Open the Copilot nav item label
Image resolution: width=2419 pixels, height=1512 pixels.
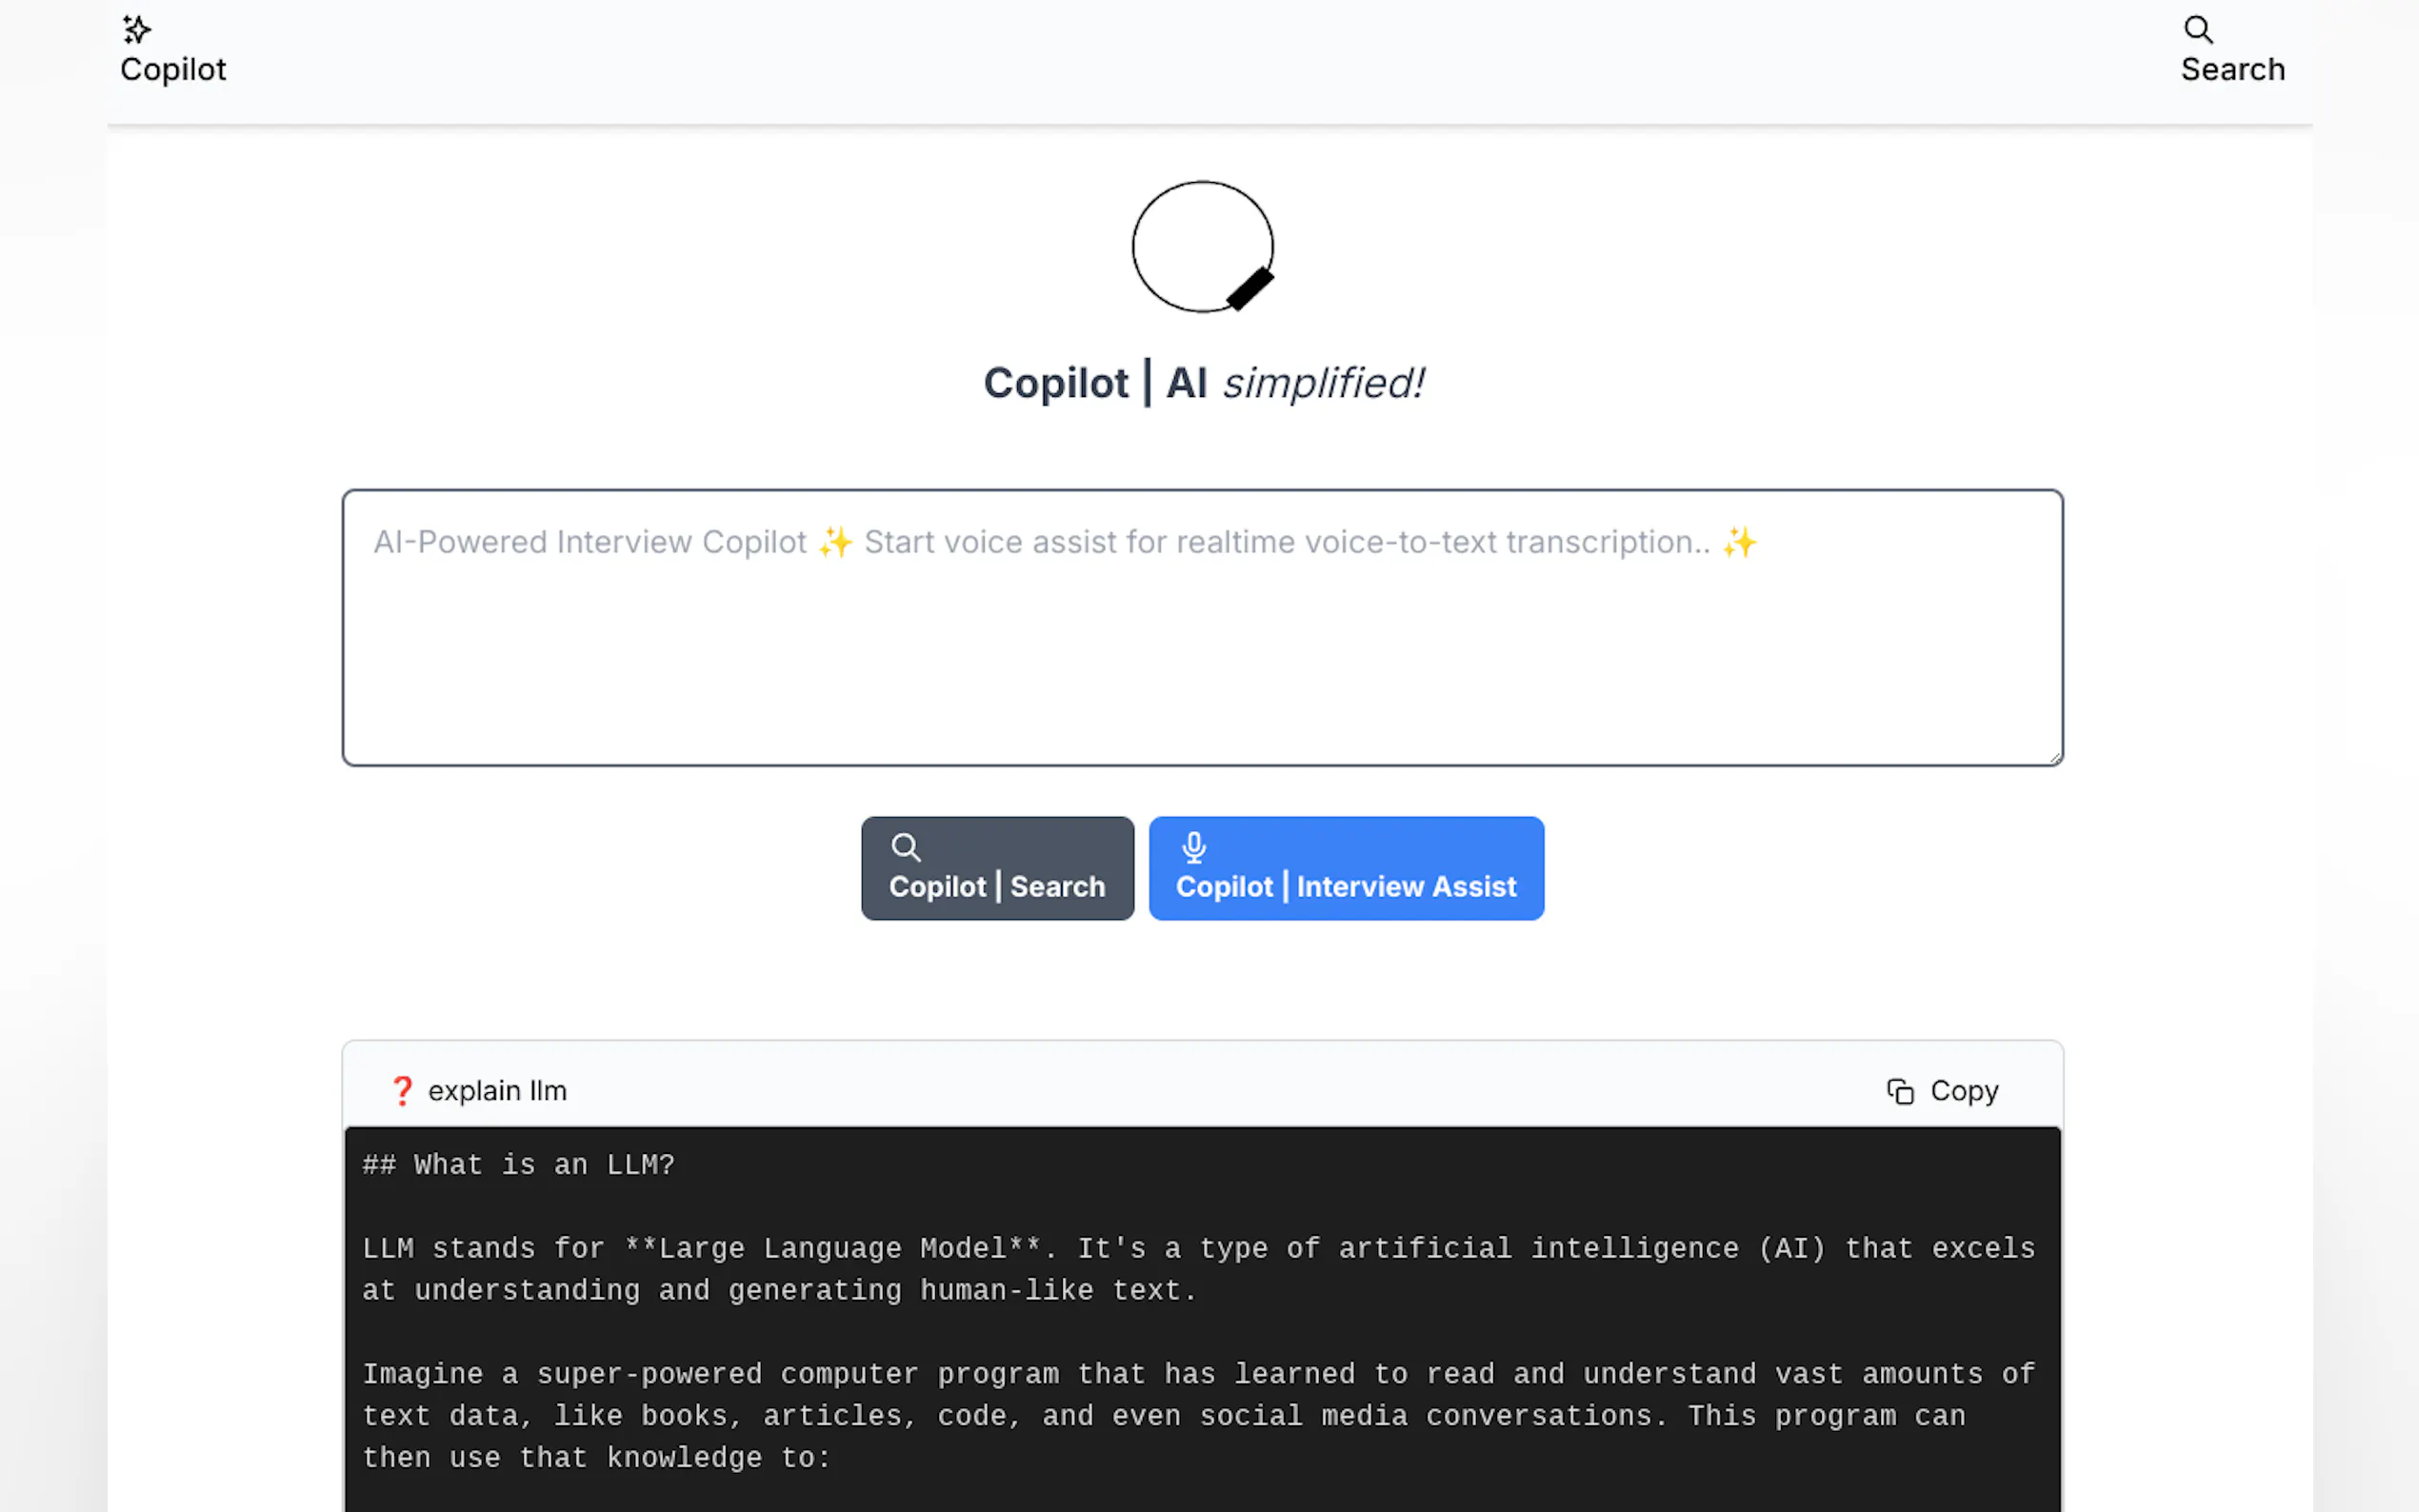point(173,69)
